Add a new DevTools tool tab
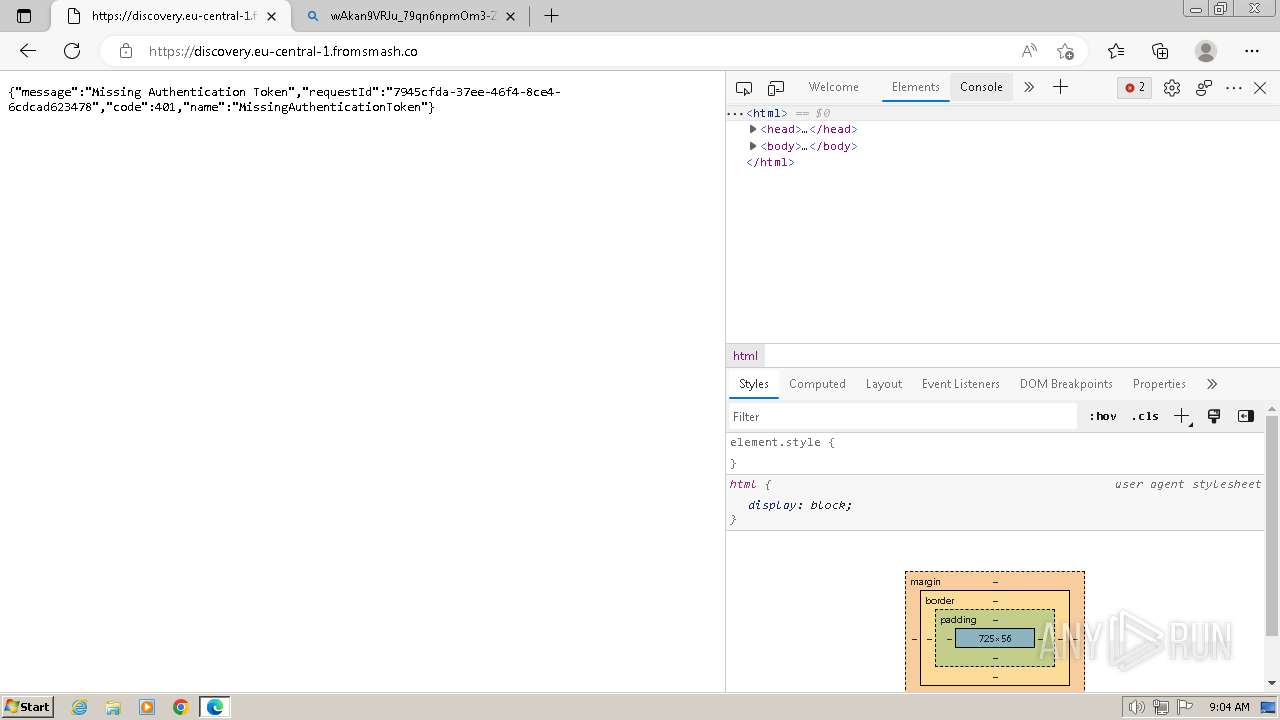Screen dimensions: 1280x720 click(1061, 87)
